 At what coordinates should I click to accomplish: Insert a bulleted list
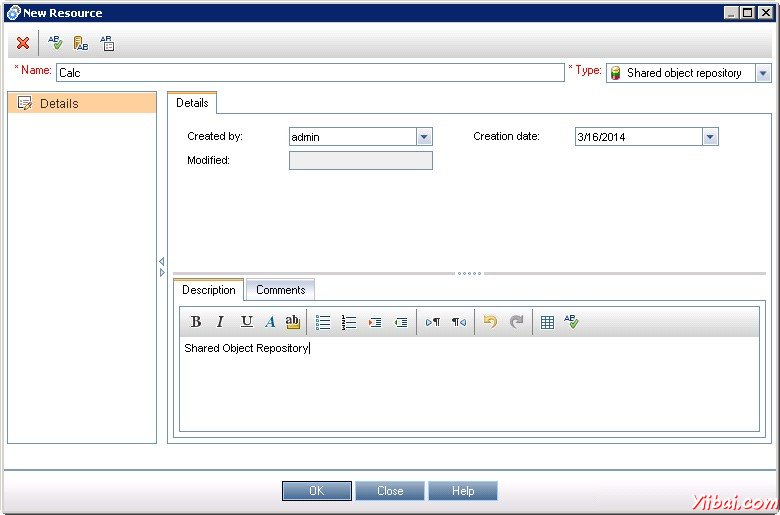click(x=323, y=322)
